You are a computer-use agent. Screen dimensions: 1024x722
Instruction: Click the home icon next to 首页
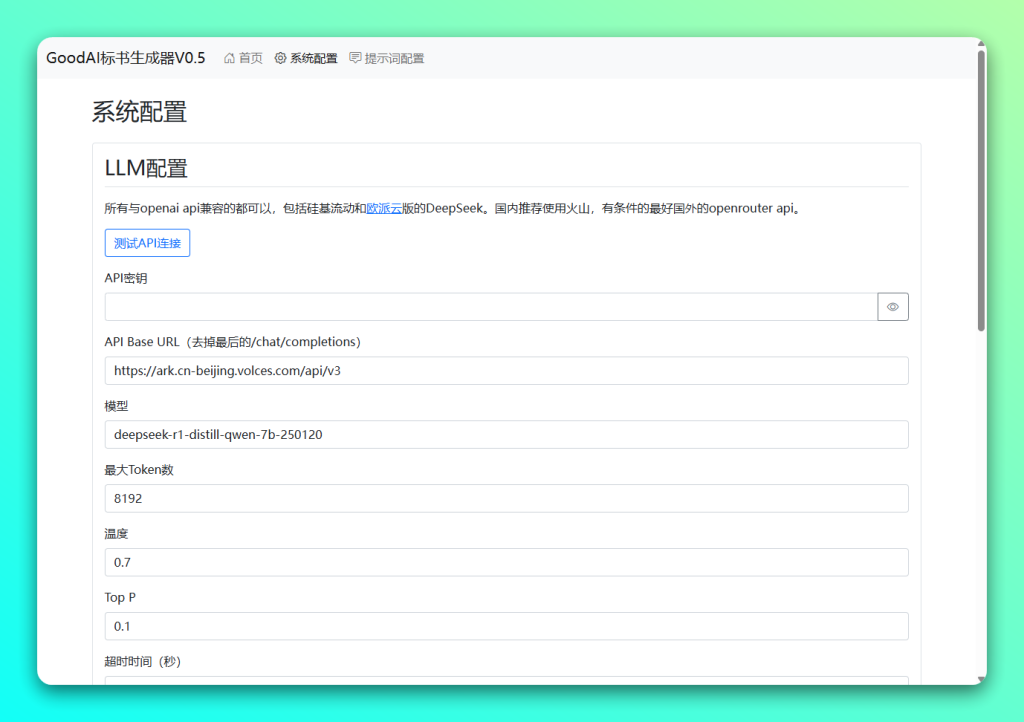[x=228, y=58]
